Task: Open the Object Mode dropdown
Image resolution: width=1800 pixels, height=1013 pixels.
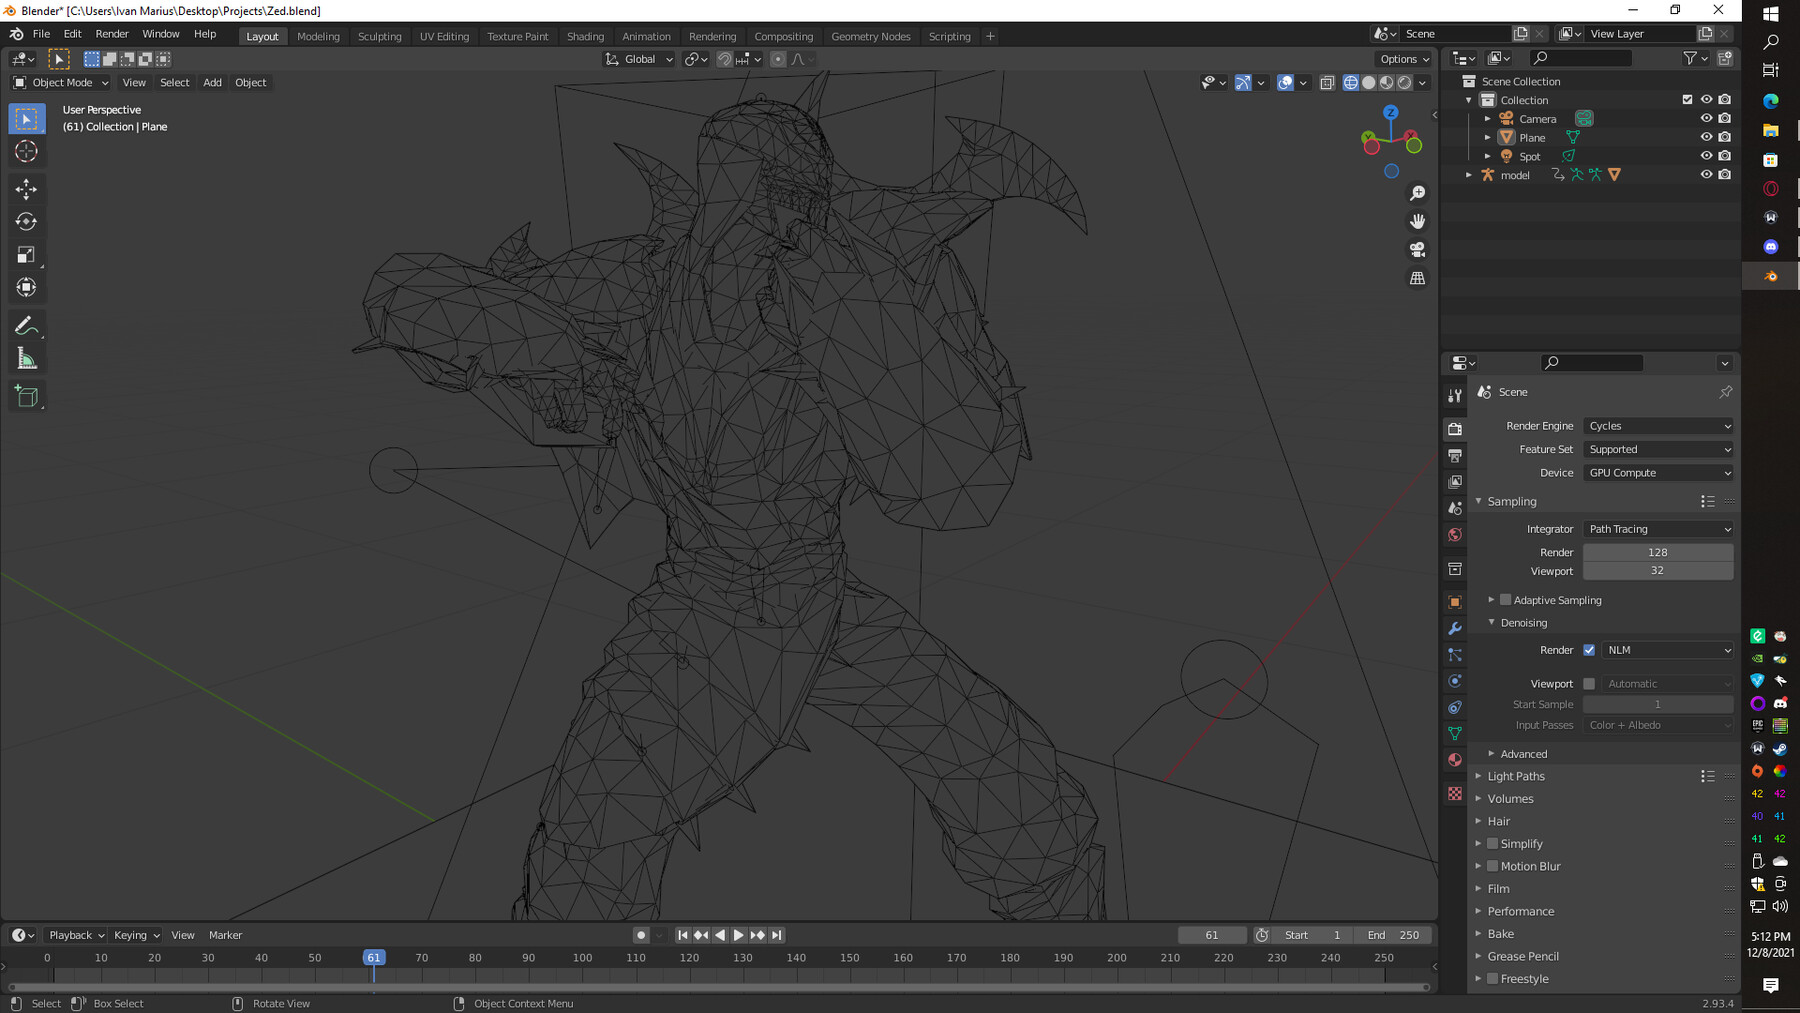Action: click(x=61, y=83)
